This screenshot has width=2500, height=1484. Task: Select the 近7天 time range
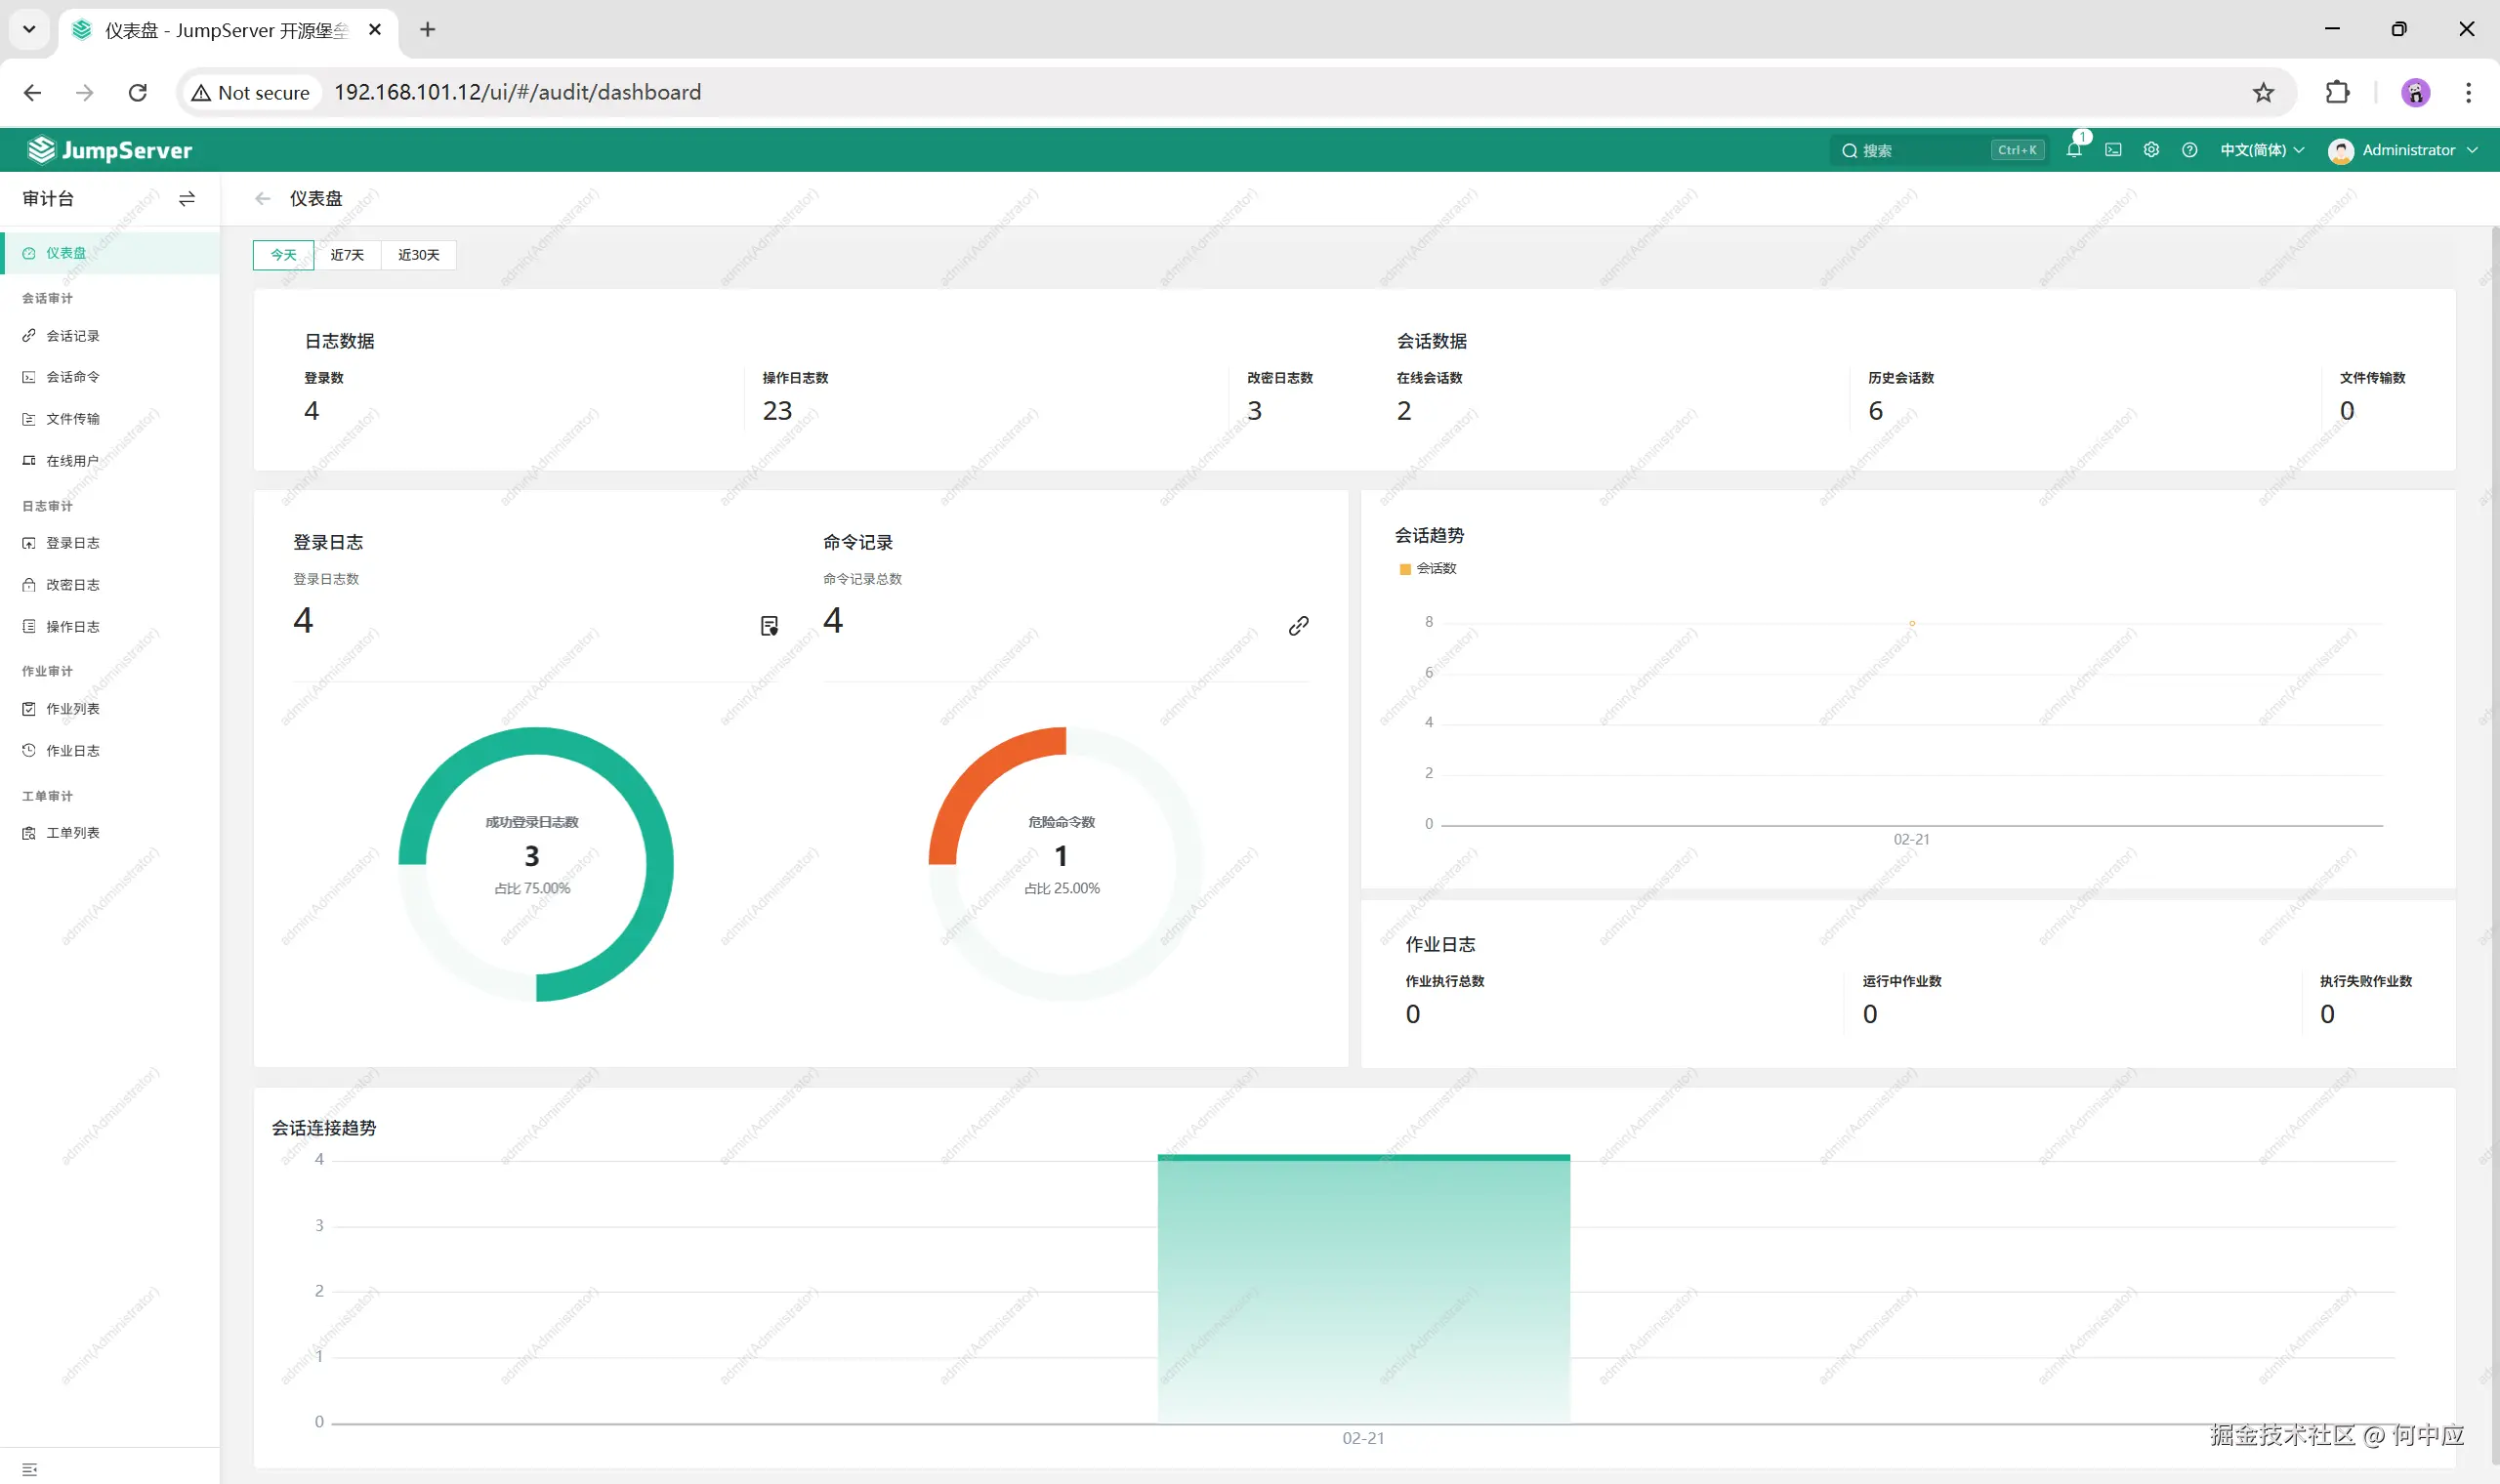(347, 255)
